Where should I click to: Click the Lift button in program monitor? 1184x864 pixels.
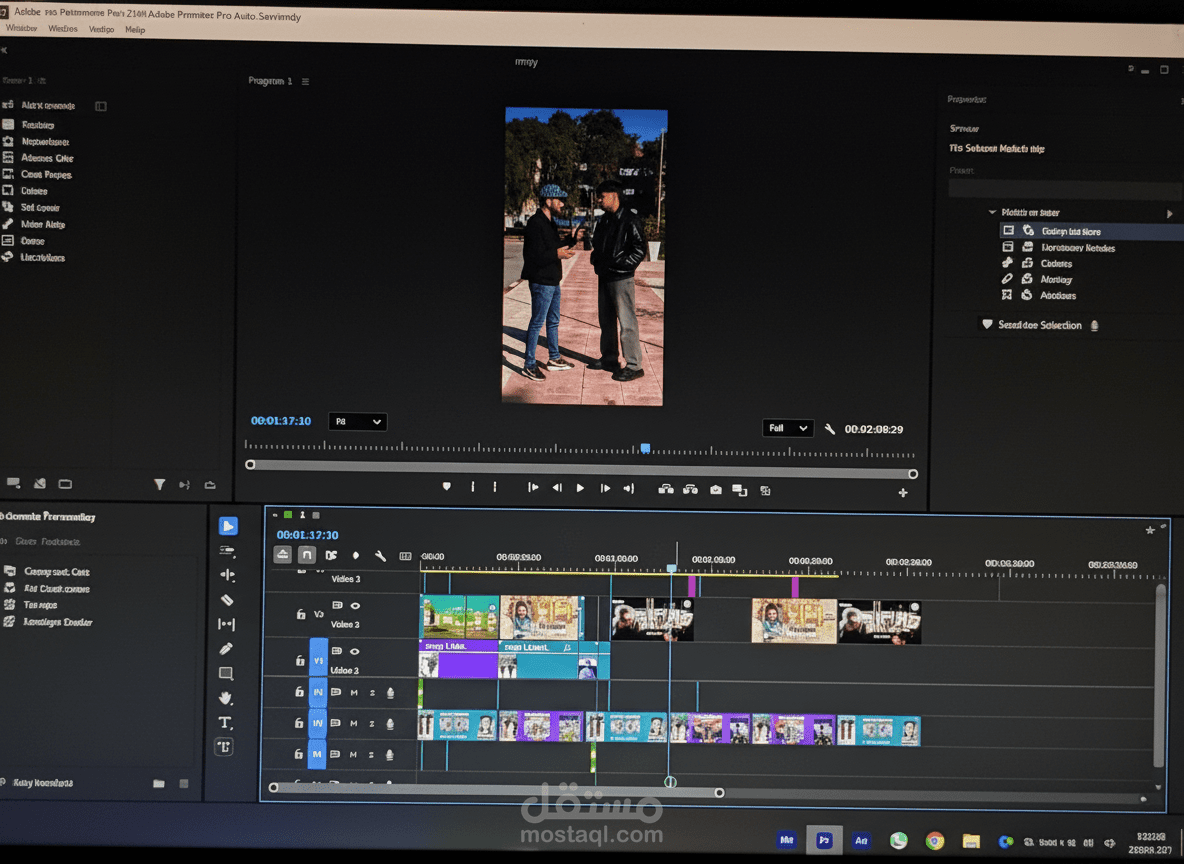click(666, 489)
